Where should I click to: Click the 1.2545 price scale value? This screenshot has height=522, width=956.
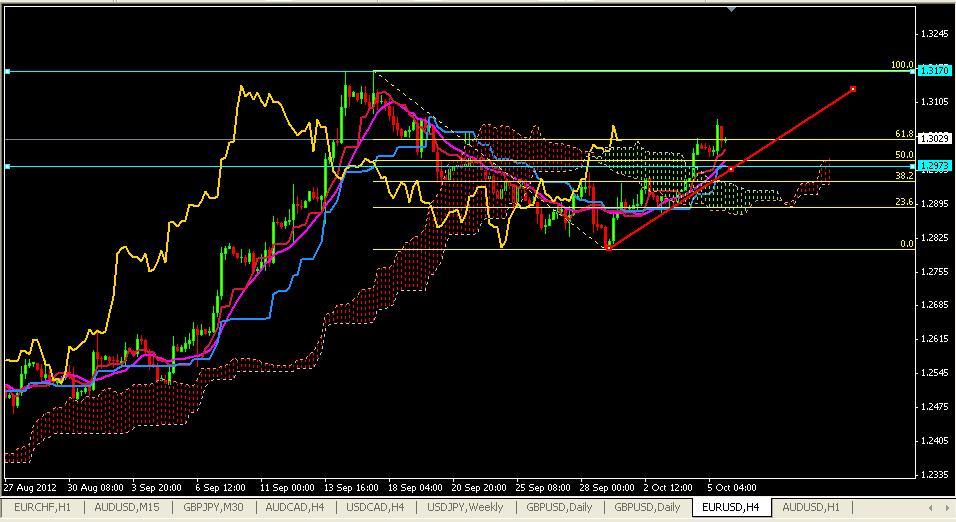point(935,373)
